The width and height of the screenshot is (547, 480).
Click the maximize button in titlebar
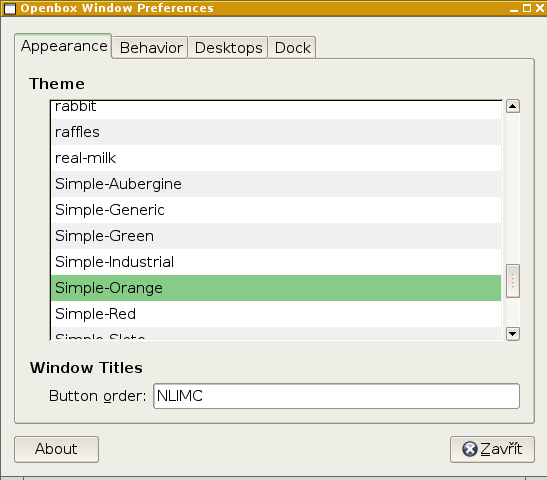tap(527, 8)
